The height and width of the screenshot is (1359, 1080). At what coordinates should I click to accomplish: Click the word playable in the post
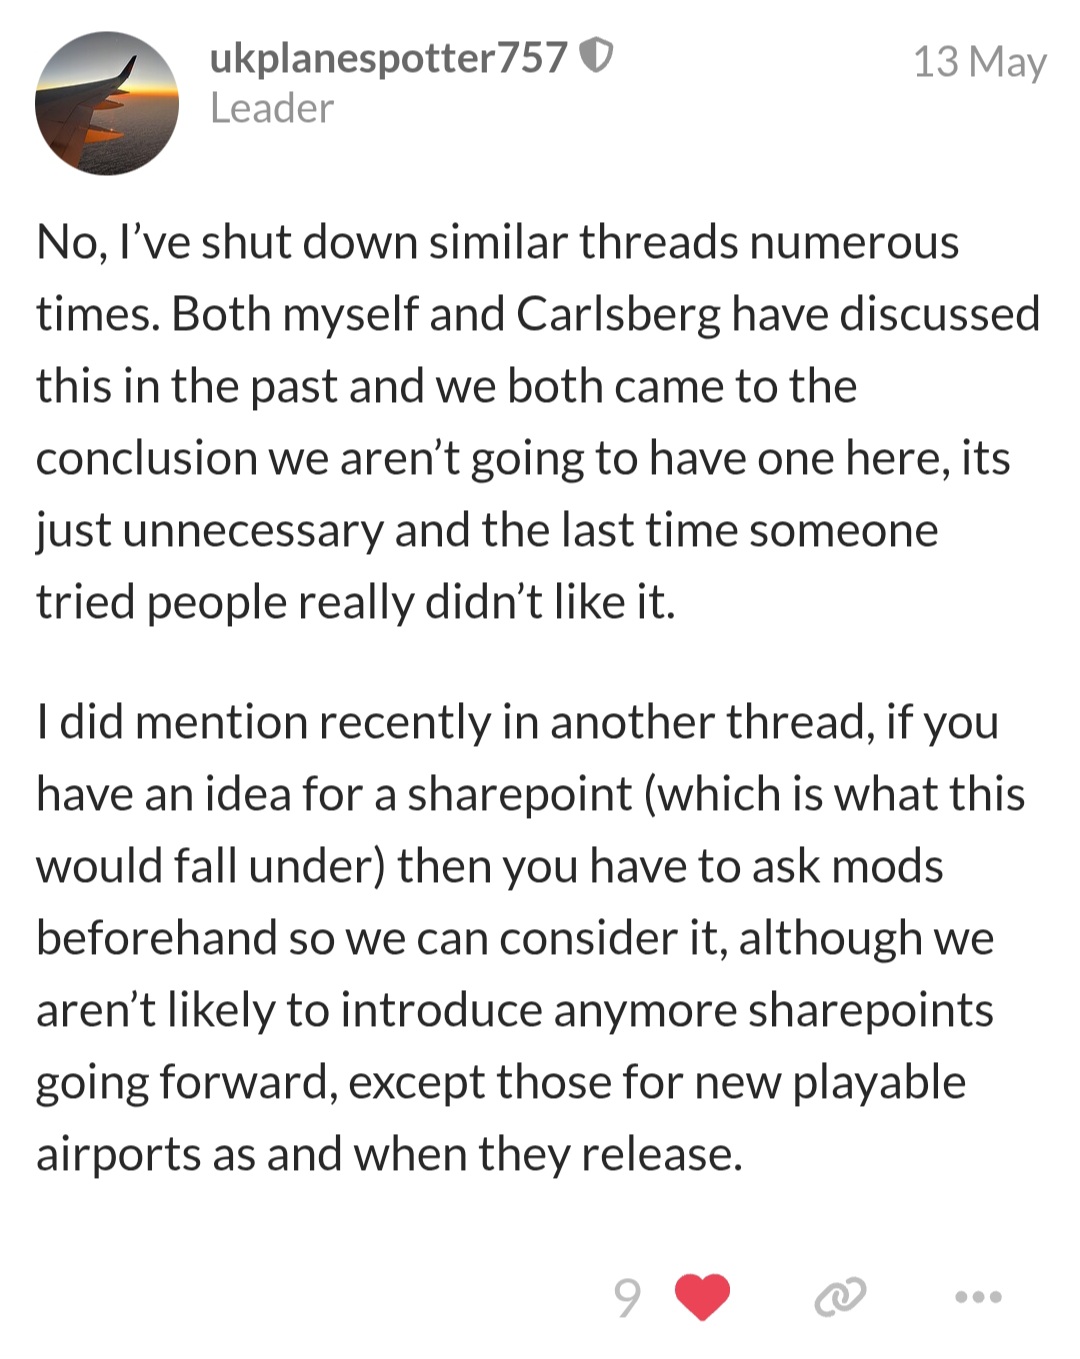pos(879,1083)
